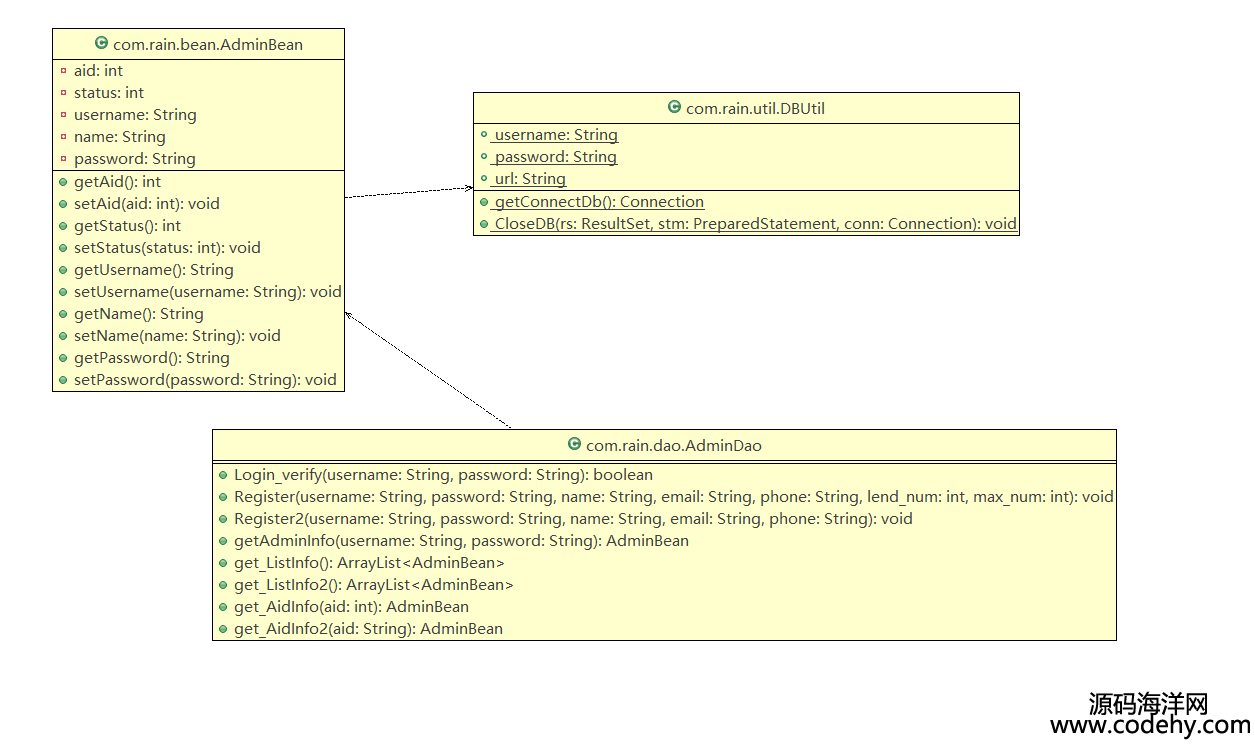Click the class icon beside com.rain.dao.AdminDao
This screenshot has height=745, width=1255.
tap(574, 445)
